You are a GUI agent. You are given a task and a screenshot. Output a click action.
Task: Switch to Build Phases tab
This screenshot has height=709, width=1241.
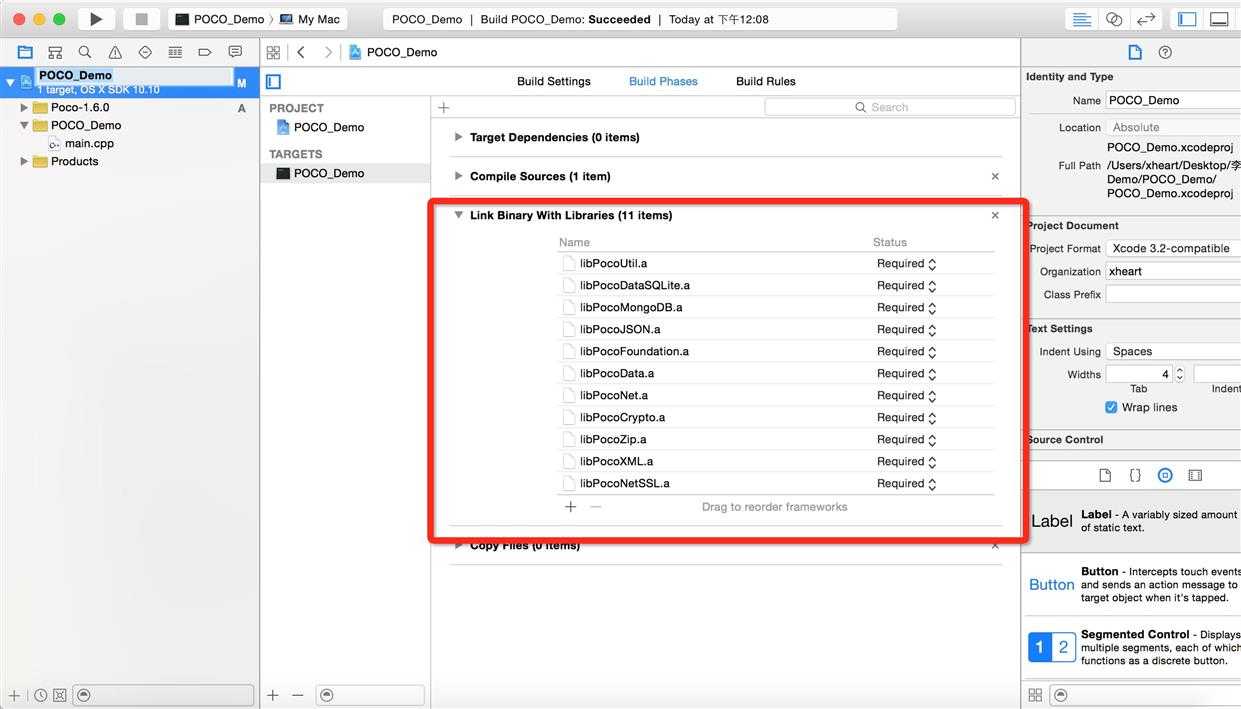pos(663,81)
